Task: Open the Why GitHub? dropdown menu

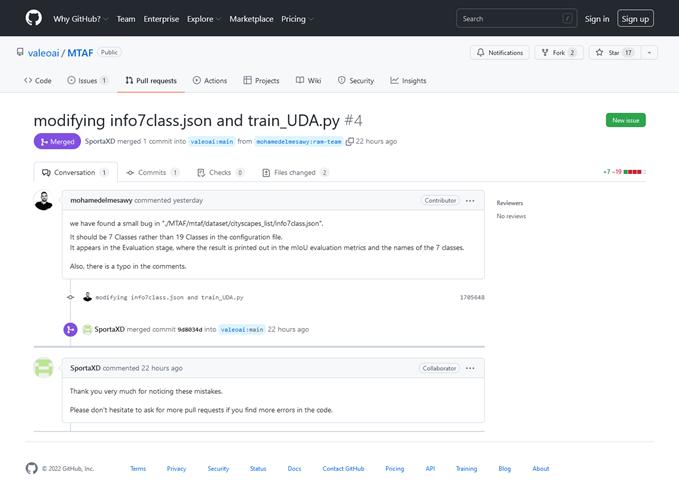Action: click(80, 19)
